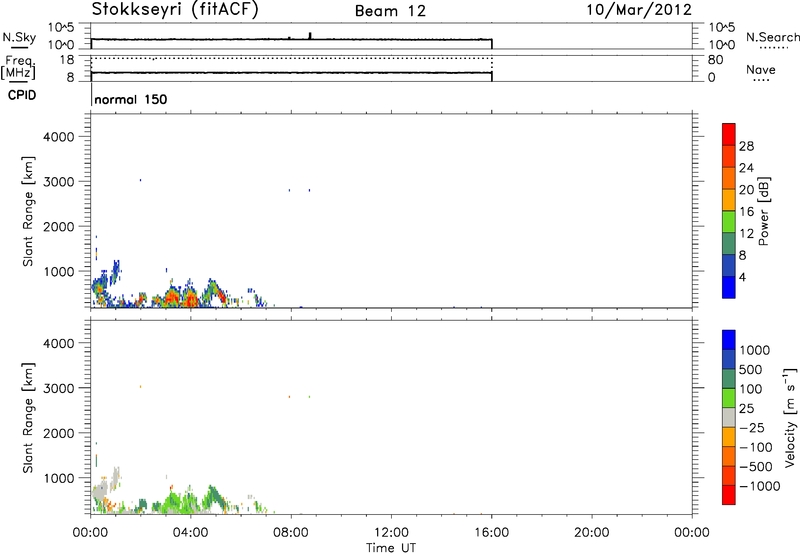Click the "normal 150" CPID text
The image size is (800, 554).
pos(131,99)
